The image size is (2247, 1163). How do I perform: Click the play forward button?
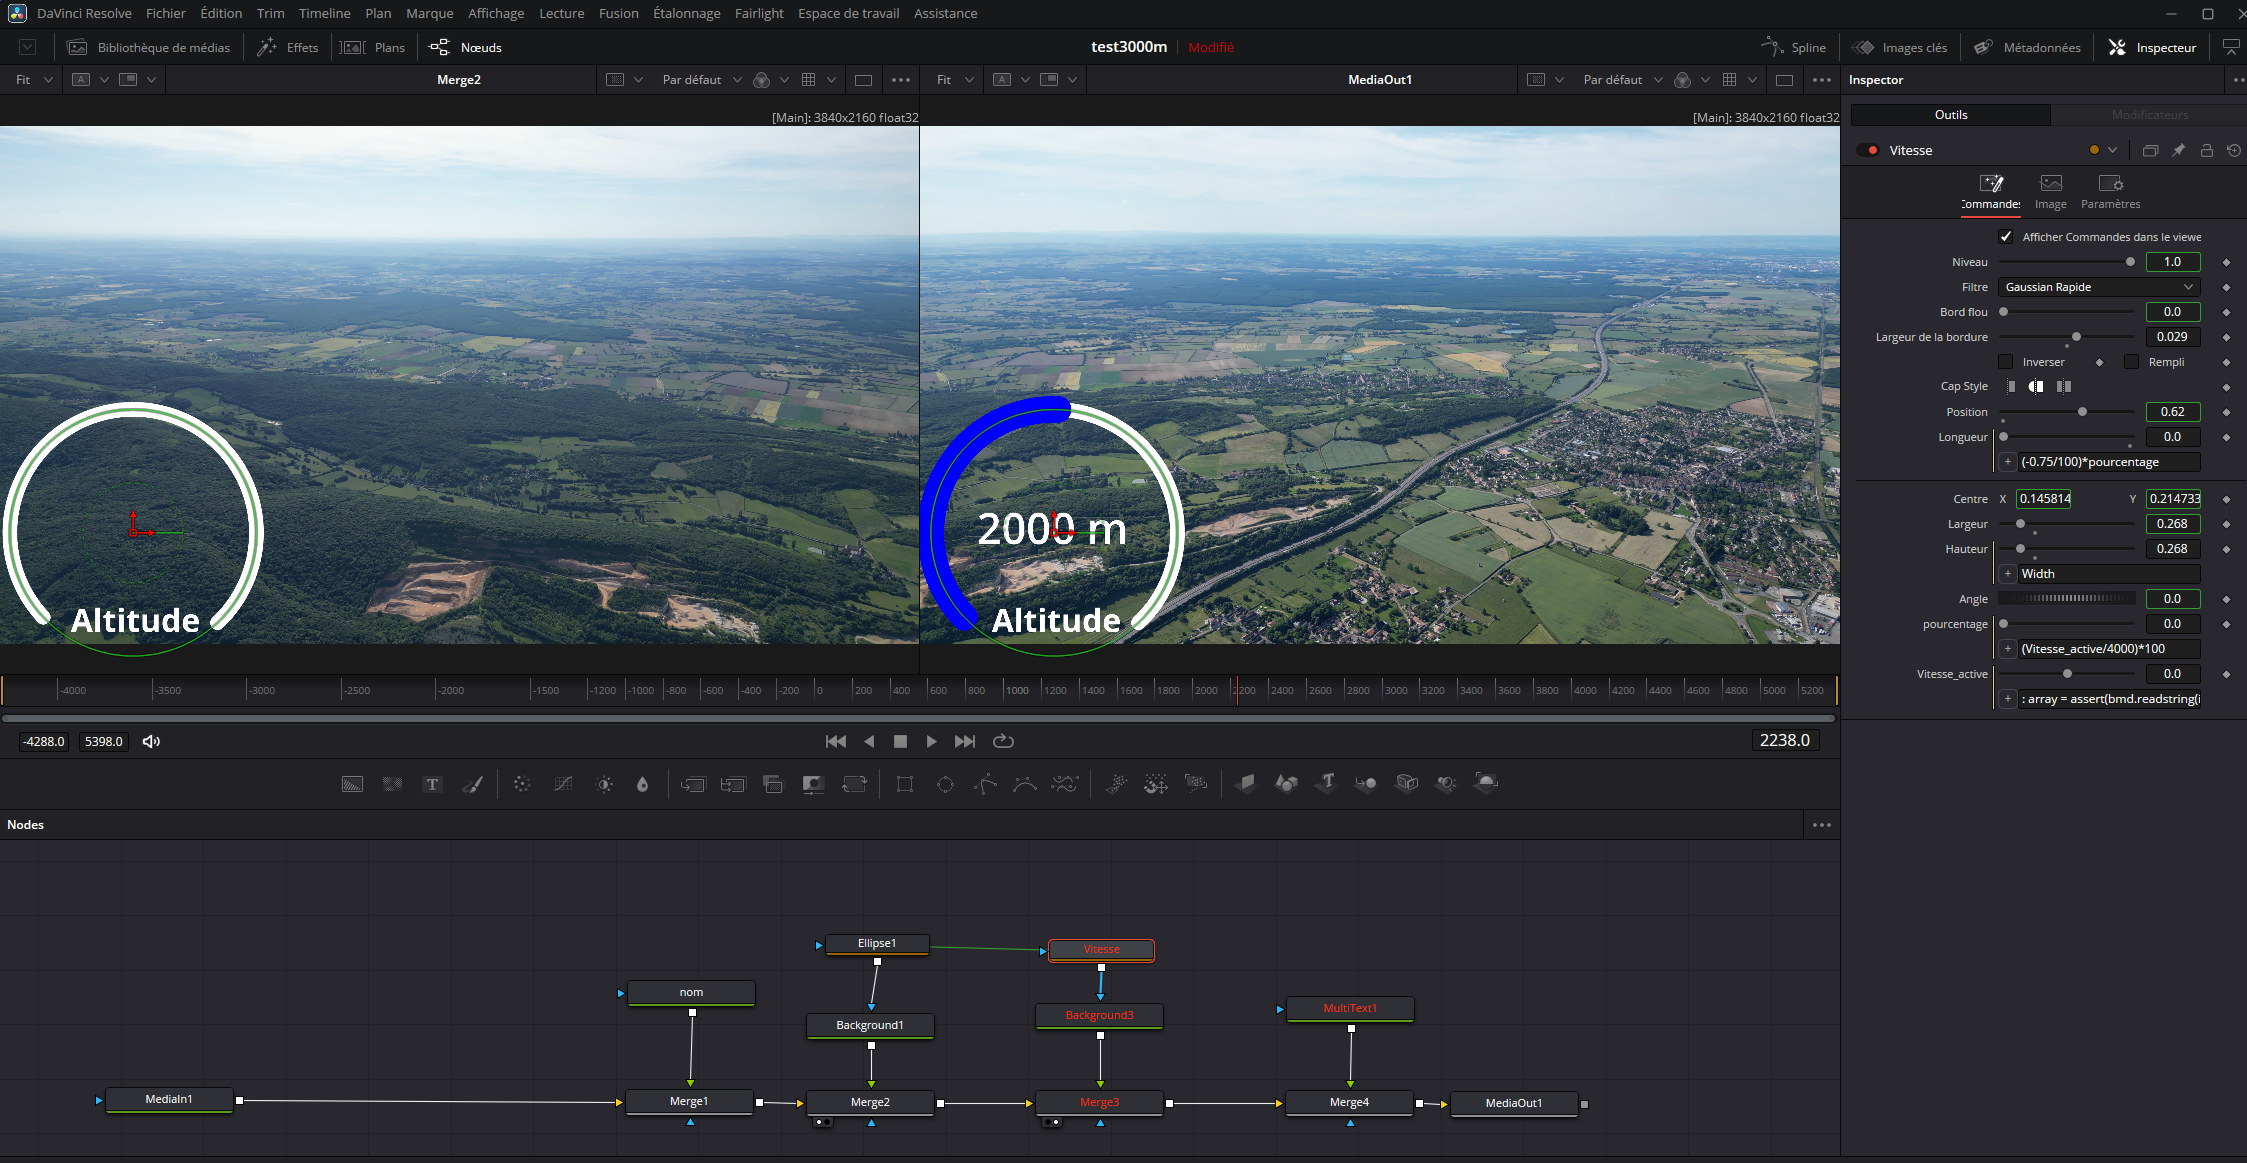click(931, 741)
